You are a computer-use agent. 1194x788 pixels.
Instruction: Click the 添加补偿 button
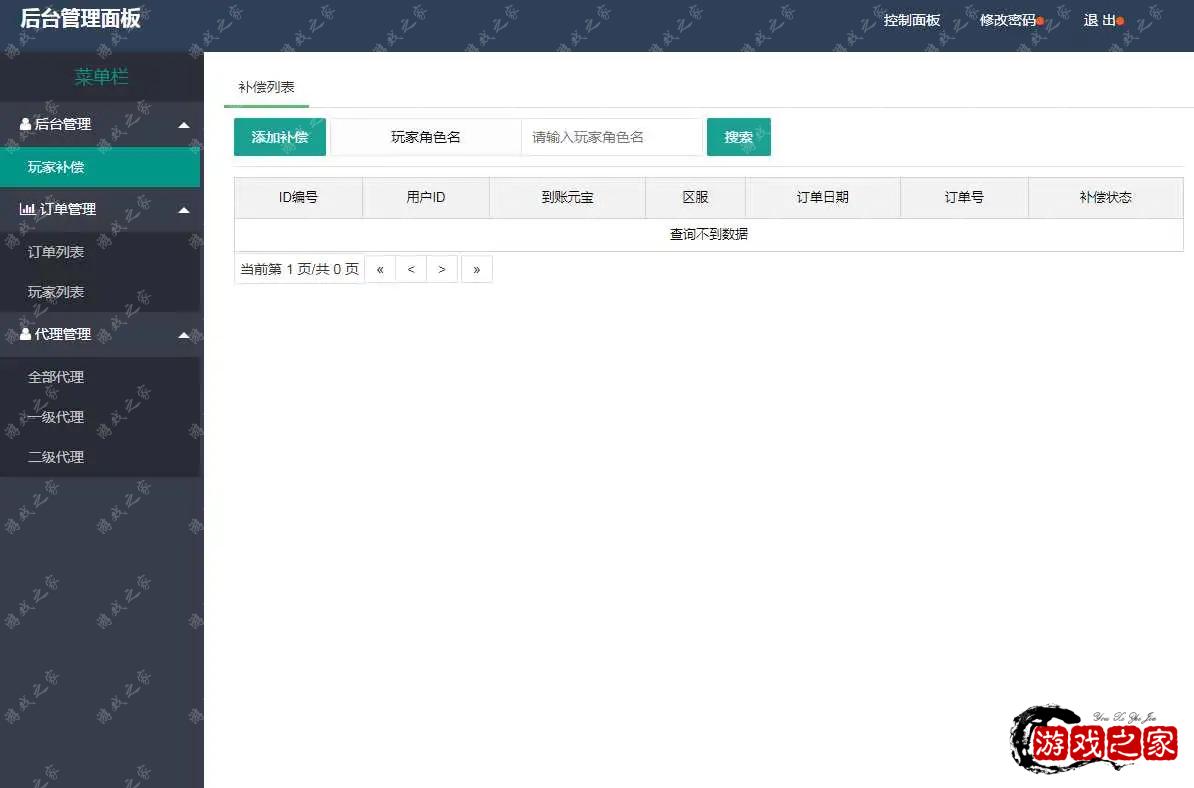(x=279, y=136)
